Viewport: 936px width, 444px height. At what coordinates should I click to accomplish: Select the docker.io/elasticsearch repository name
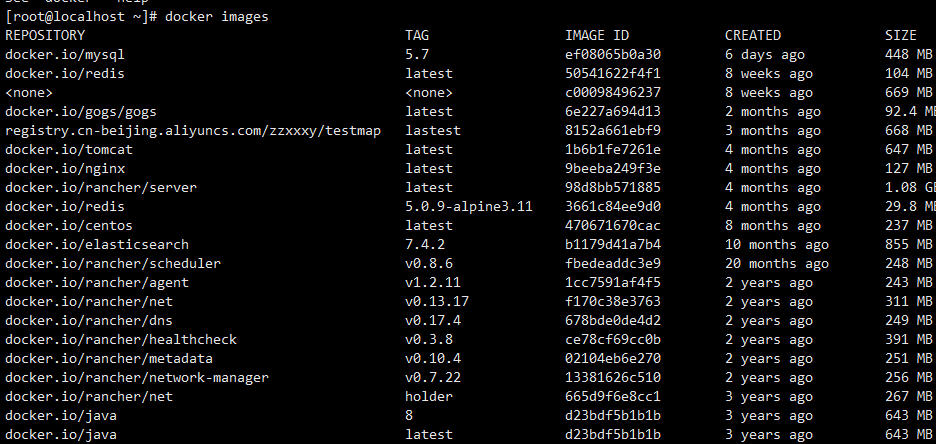pyautogui.click(x=97, y=244)
